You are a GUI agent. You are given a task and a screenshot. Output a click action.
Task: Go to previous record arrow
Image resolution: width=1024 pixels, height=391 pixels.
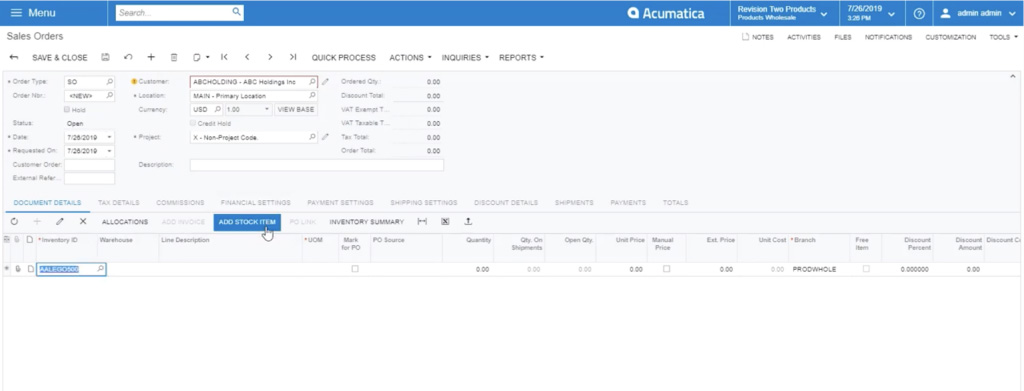click(x=247, y=57)
